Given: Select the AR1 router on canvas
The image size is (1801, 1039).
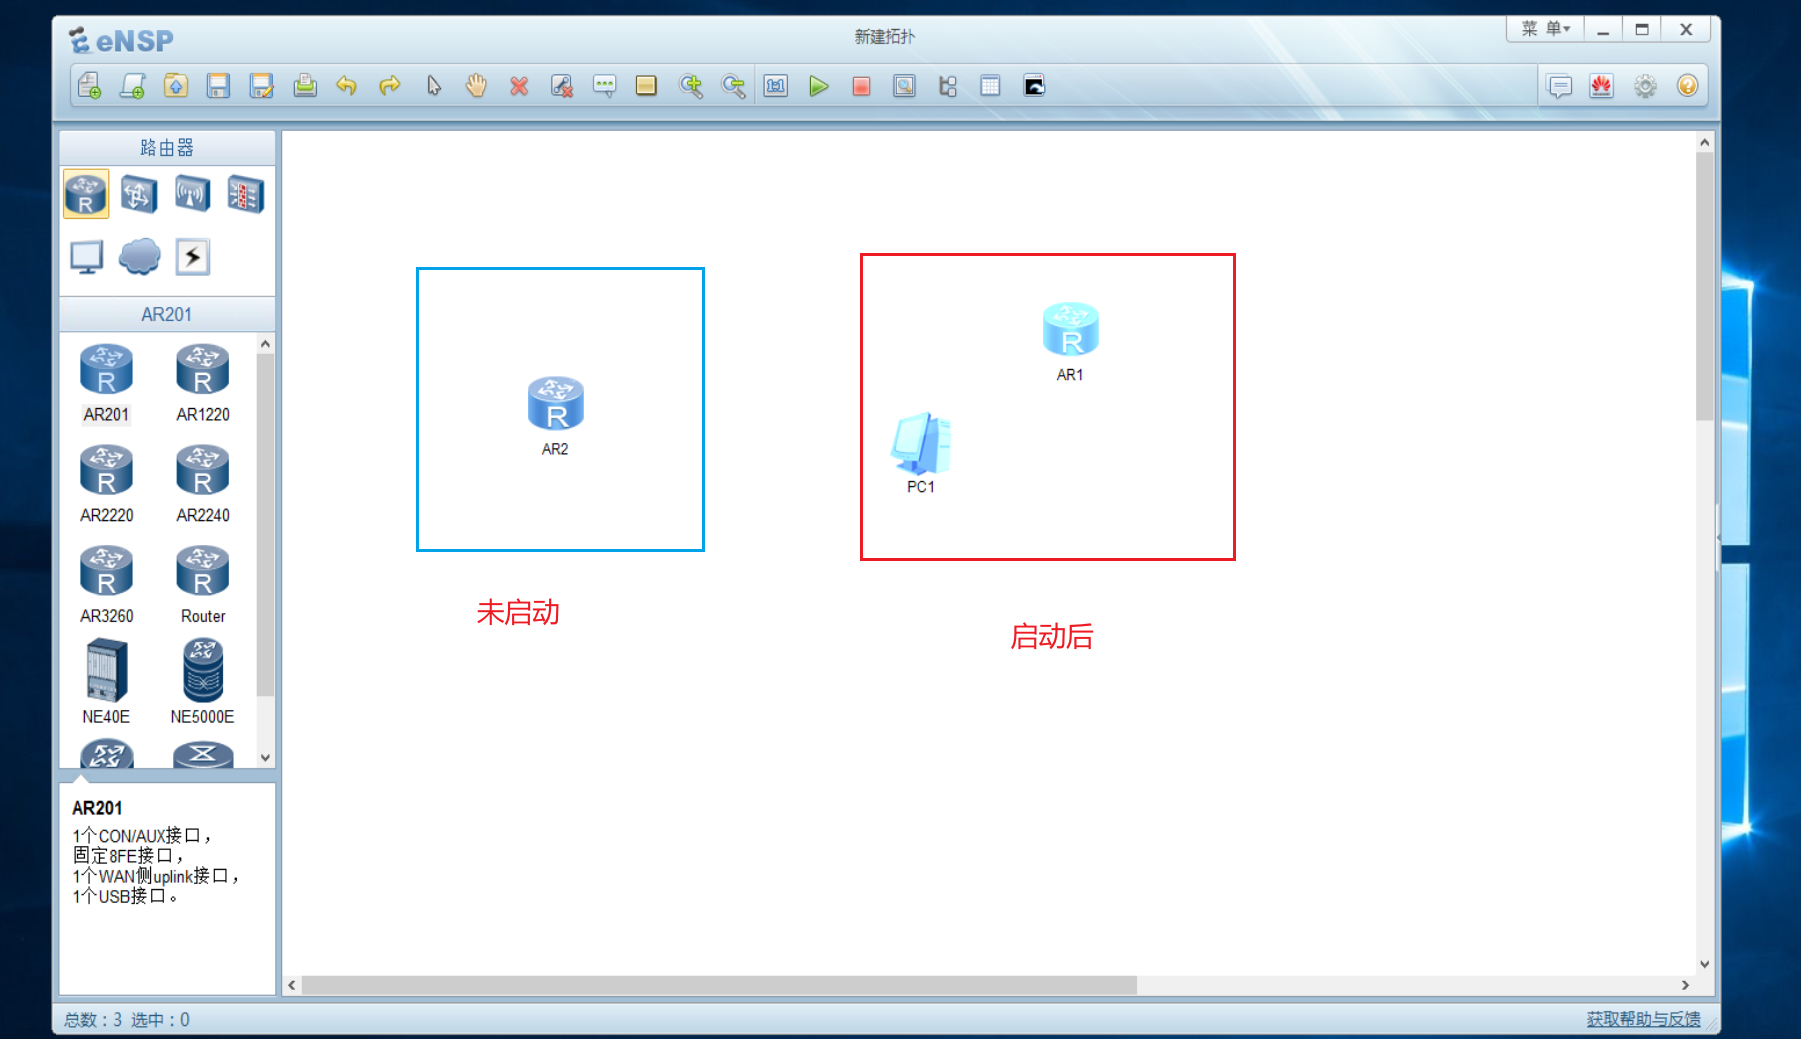Looking at the screenshot, I should [1071, 329].
